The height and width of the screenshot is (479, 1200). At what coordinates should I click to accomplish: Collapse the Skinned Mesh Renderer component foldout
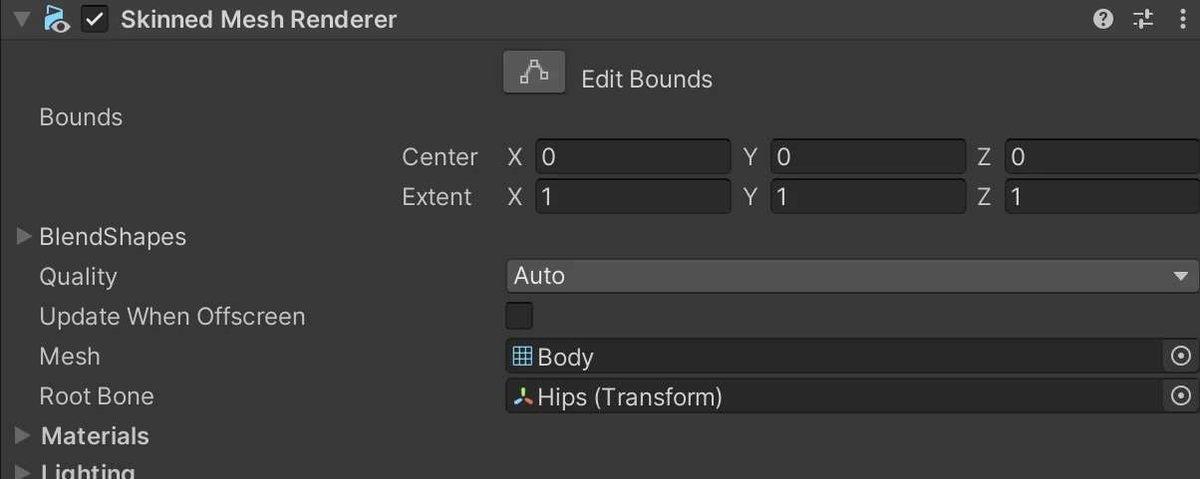pyautogui.click(x=21, y=19)
